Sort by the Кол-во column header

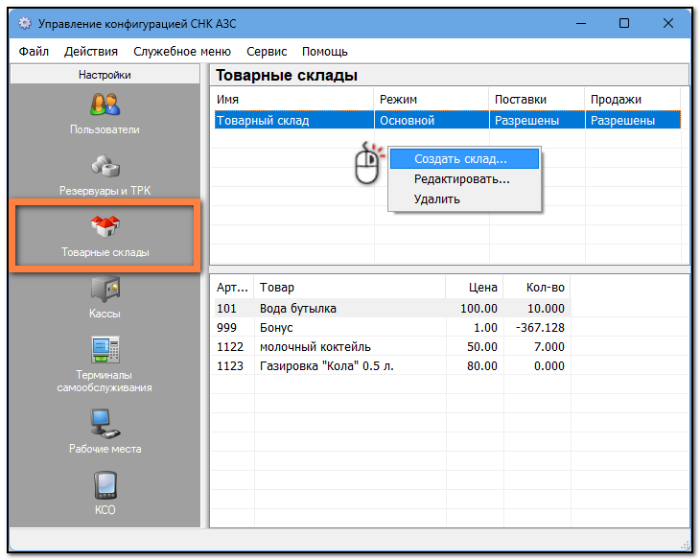click(x=537, y=287)
